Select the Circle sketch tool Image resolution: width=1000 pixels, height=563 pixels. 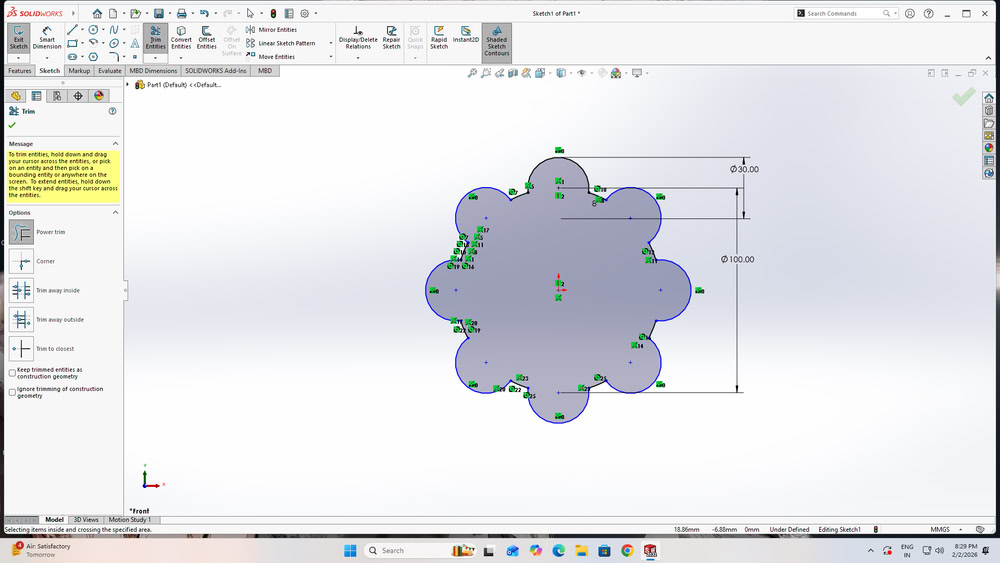click(x=93, y=30)
